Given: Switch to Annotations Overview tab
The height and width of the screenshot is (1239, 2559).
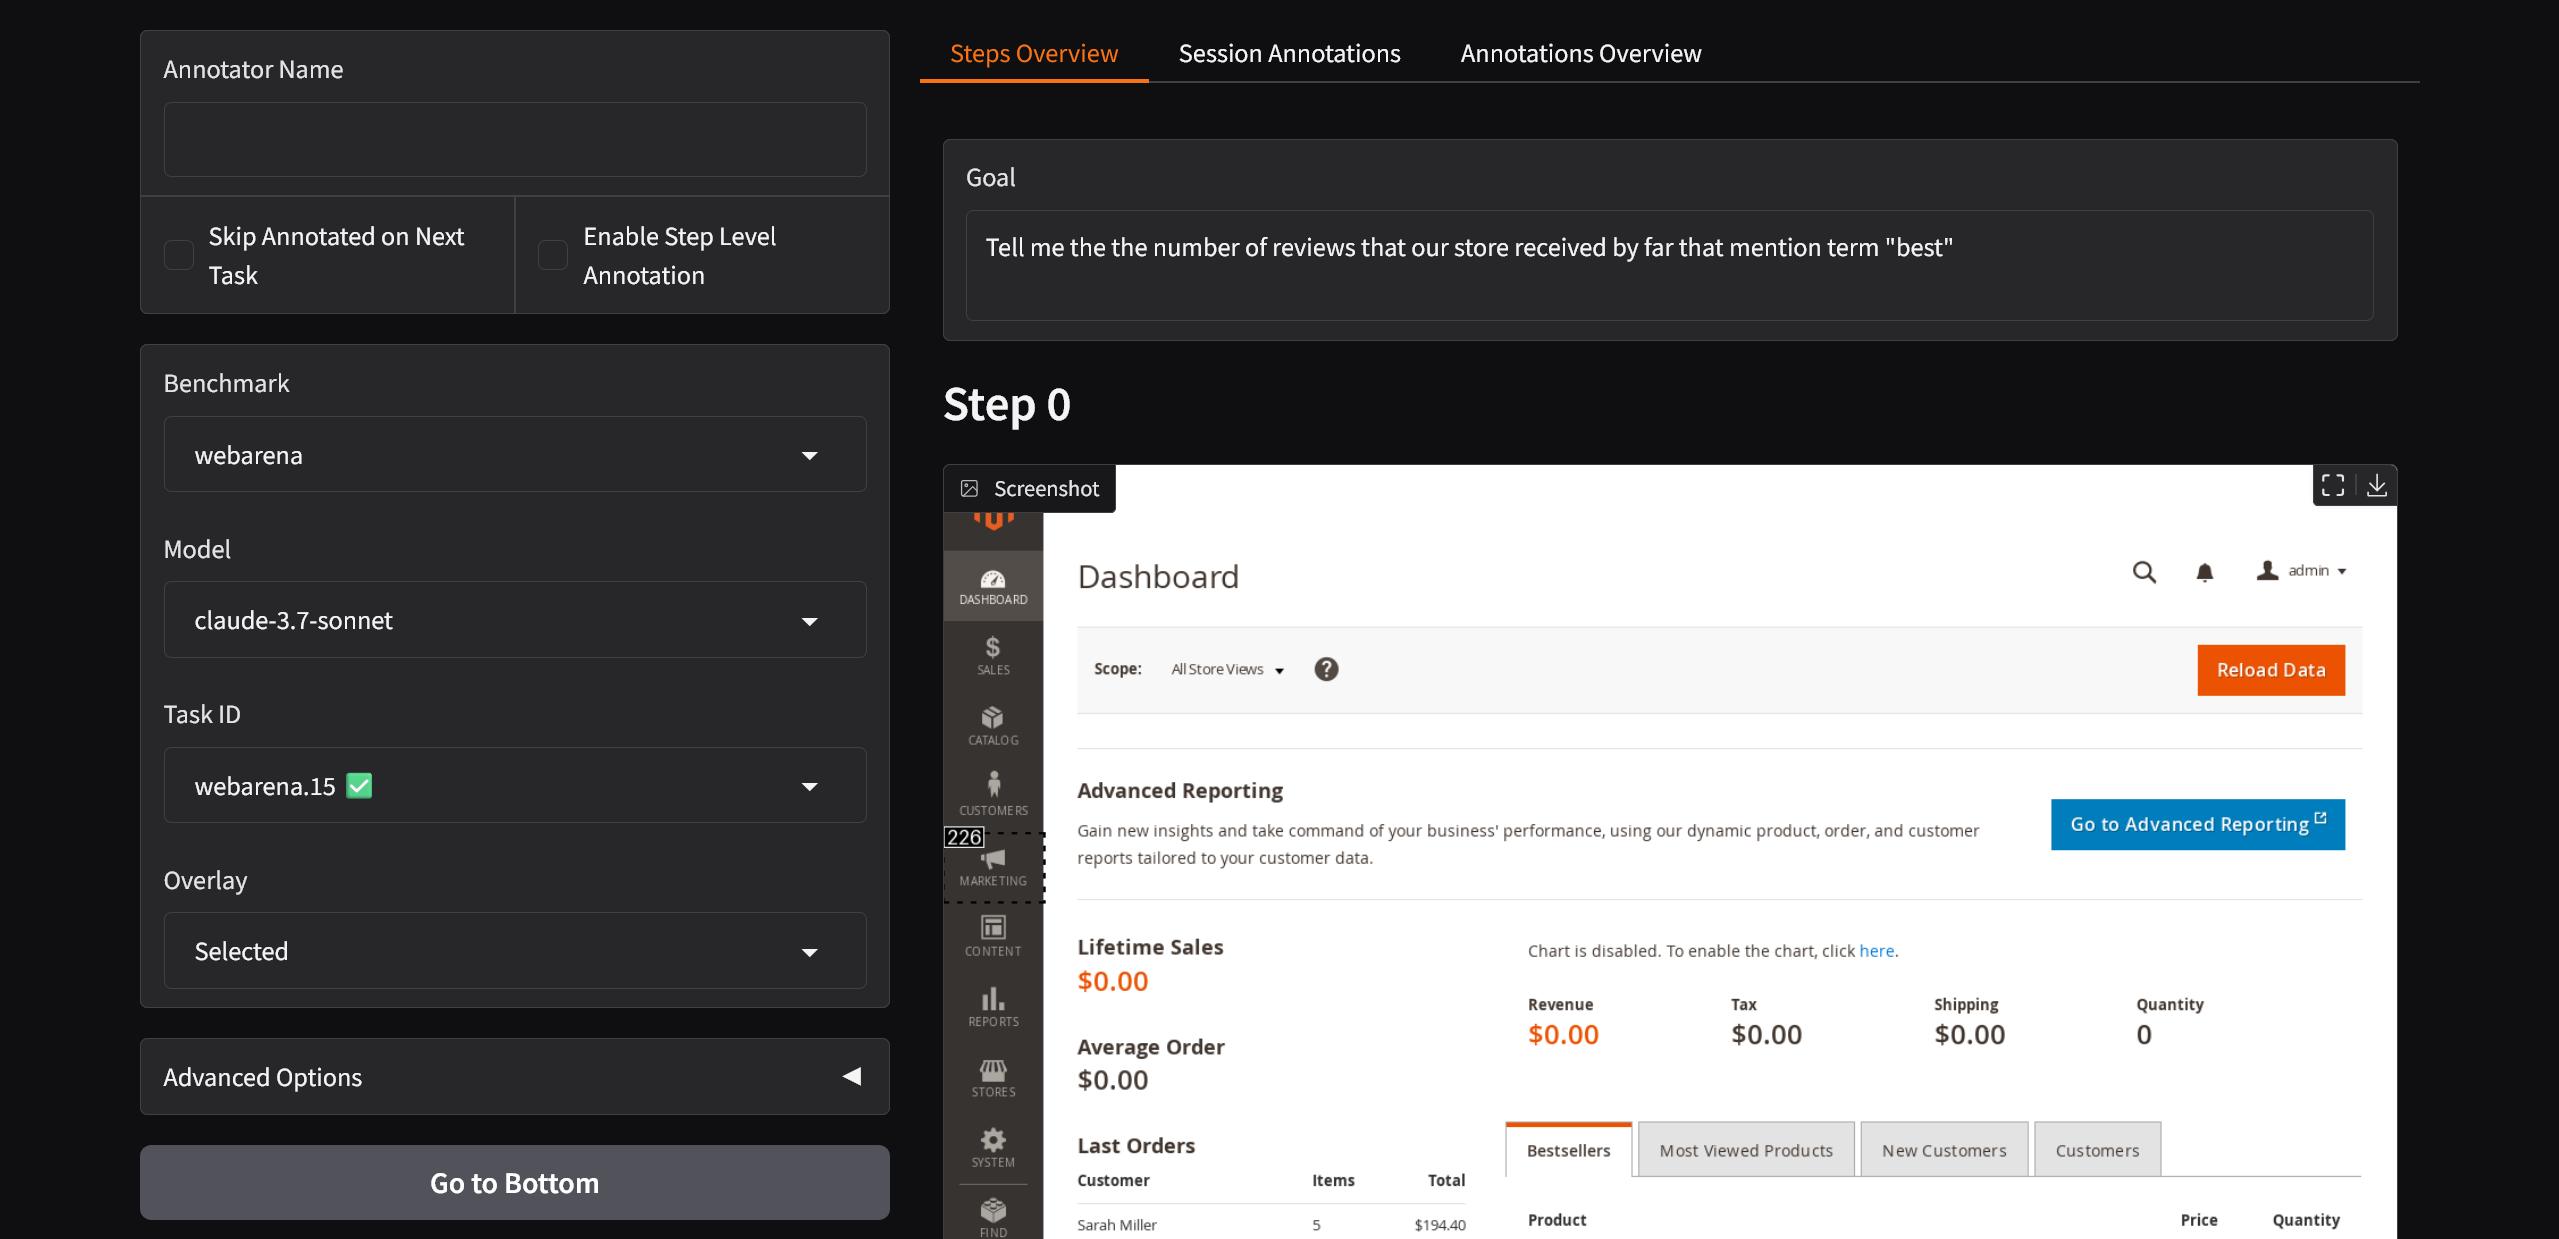Looking at the screenshot, I should click(1580, 54).
